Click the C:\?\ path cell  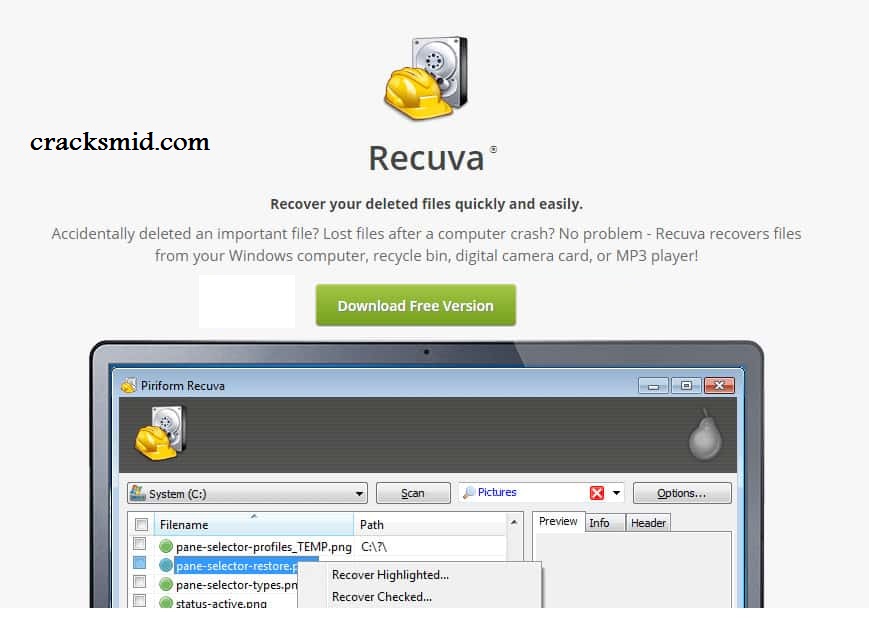(x=374, y=547)
